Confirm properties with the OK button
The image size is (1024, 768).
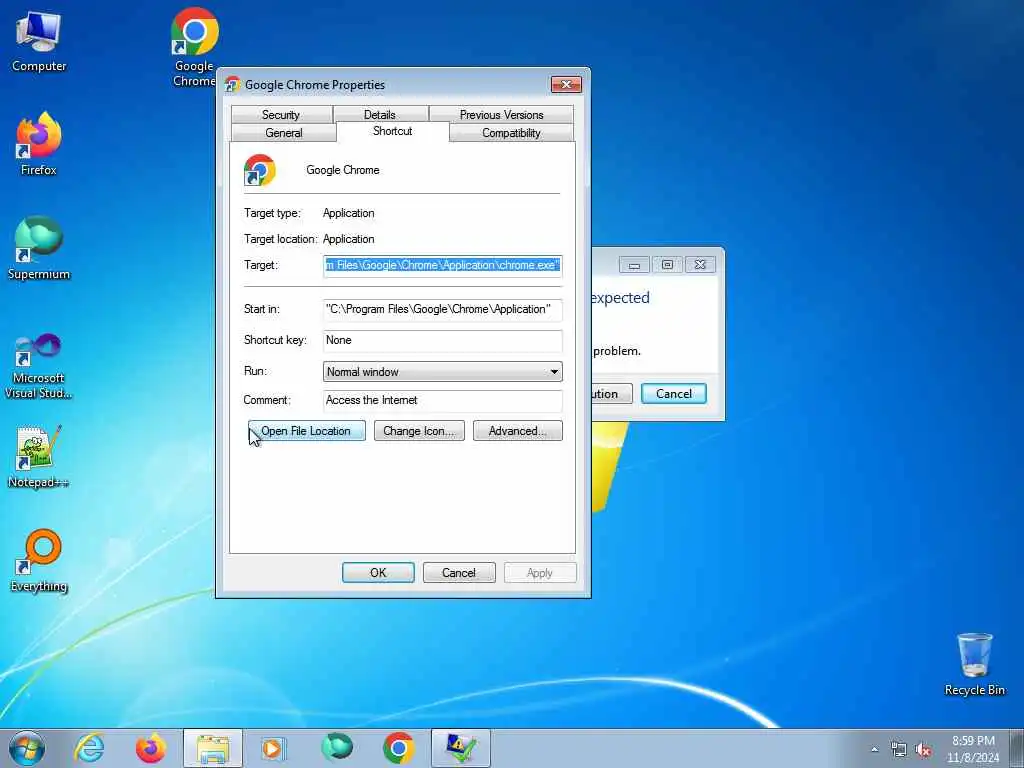pyautogui.click(x=378, y=573)
